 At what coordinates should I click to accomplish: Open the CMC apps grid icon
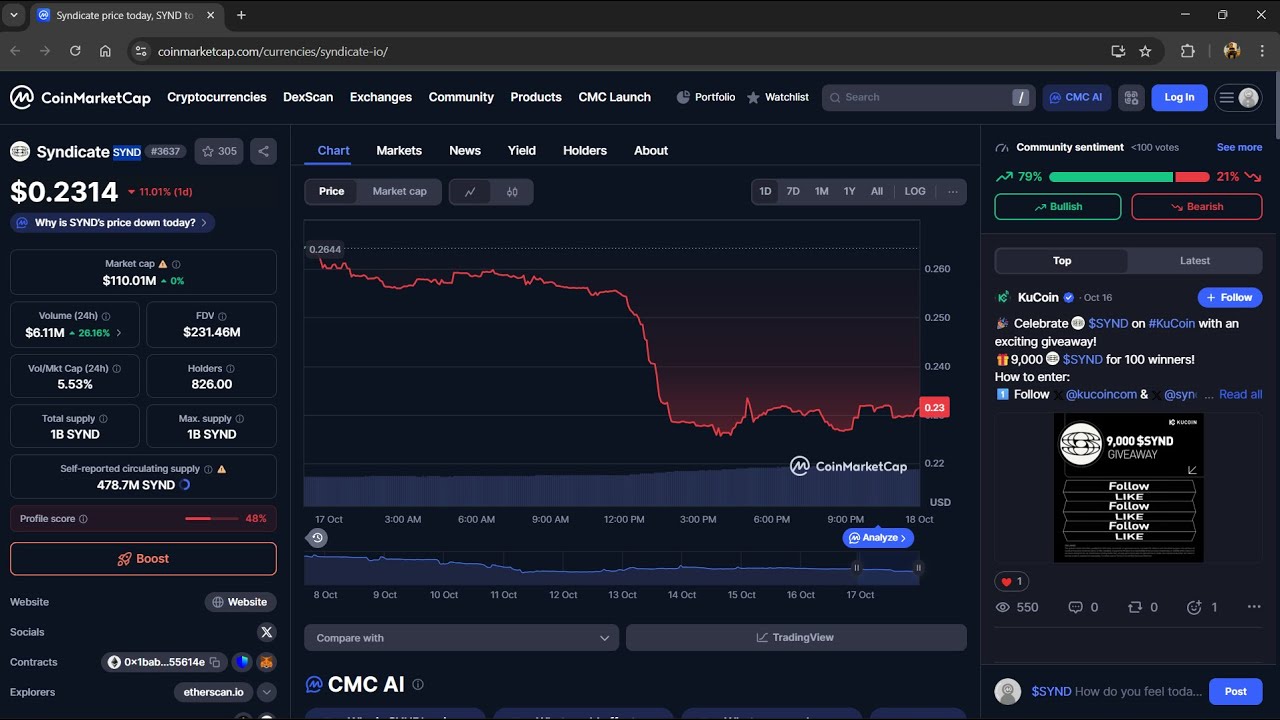pyautogui.click(x=1131, y=97)
